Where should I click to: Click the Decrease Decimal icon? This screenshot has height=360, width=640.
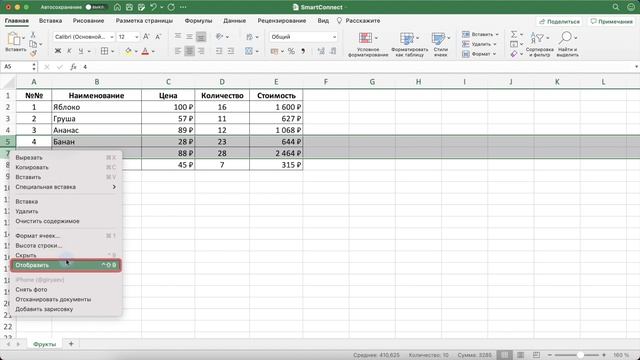(333, 51)
